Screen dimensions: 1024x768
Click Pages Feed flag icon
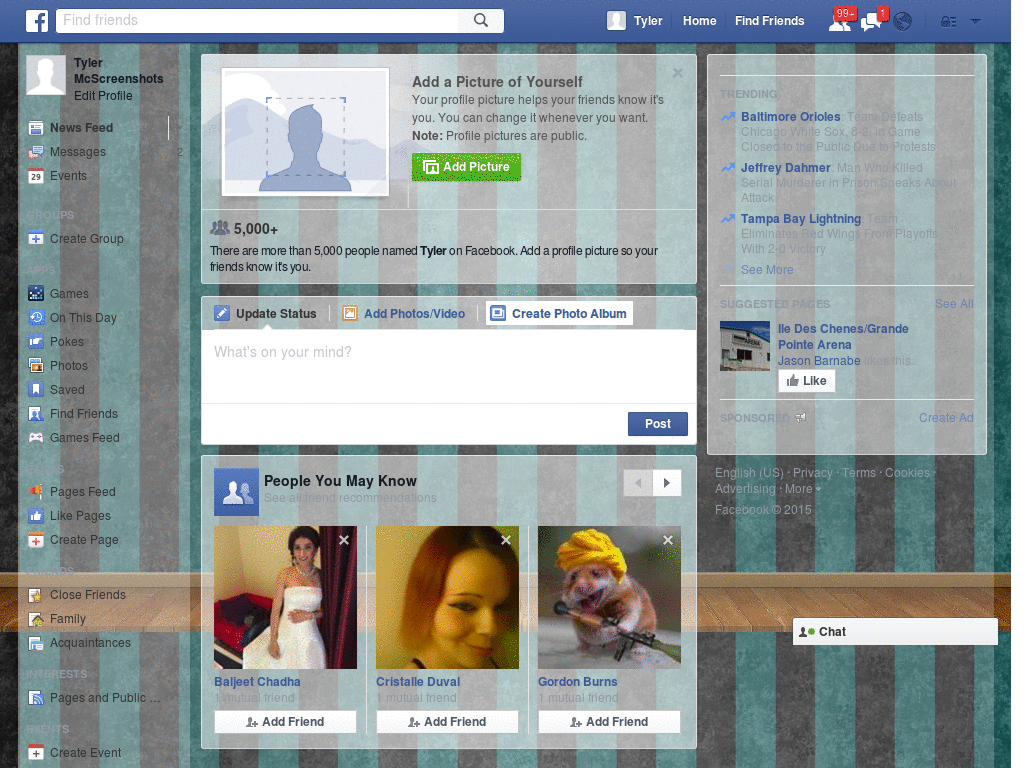click(36, 492)
